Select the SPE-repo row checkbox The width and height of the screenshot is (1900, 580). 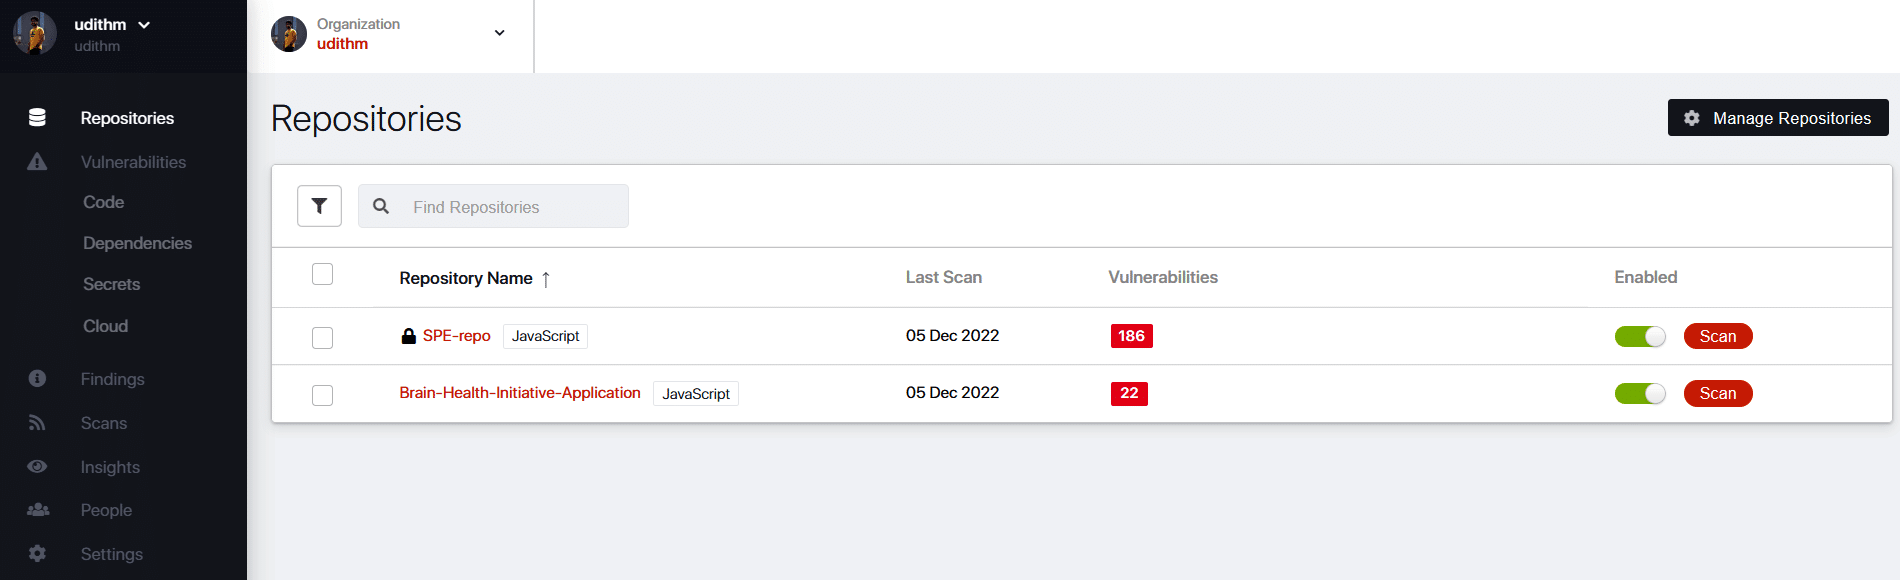click(322, 338)
